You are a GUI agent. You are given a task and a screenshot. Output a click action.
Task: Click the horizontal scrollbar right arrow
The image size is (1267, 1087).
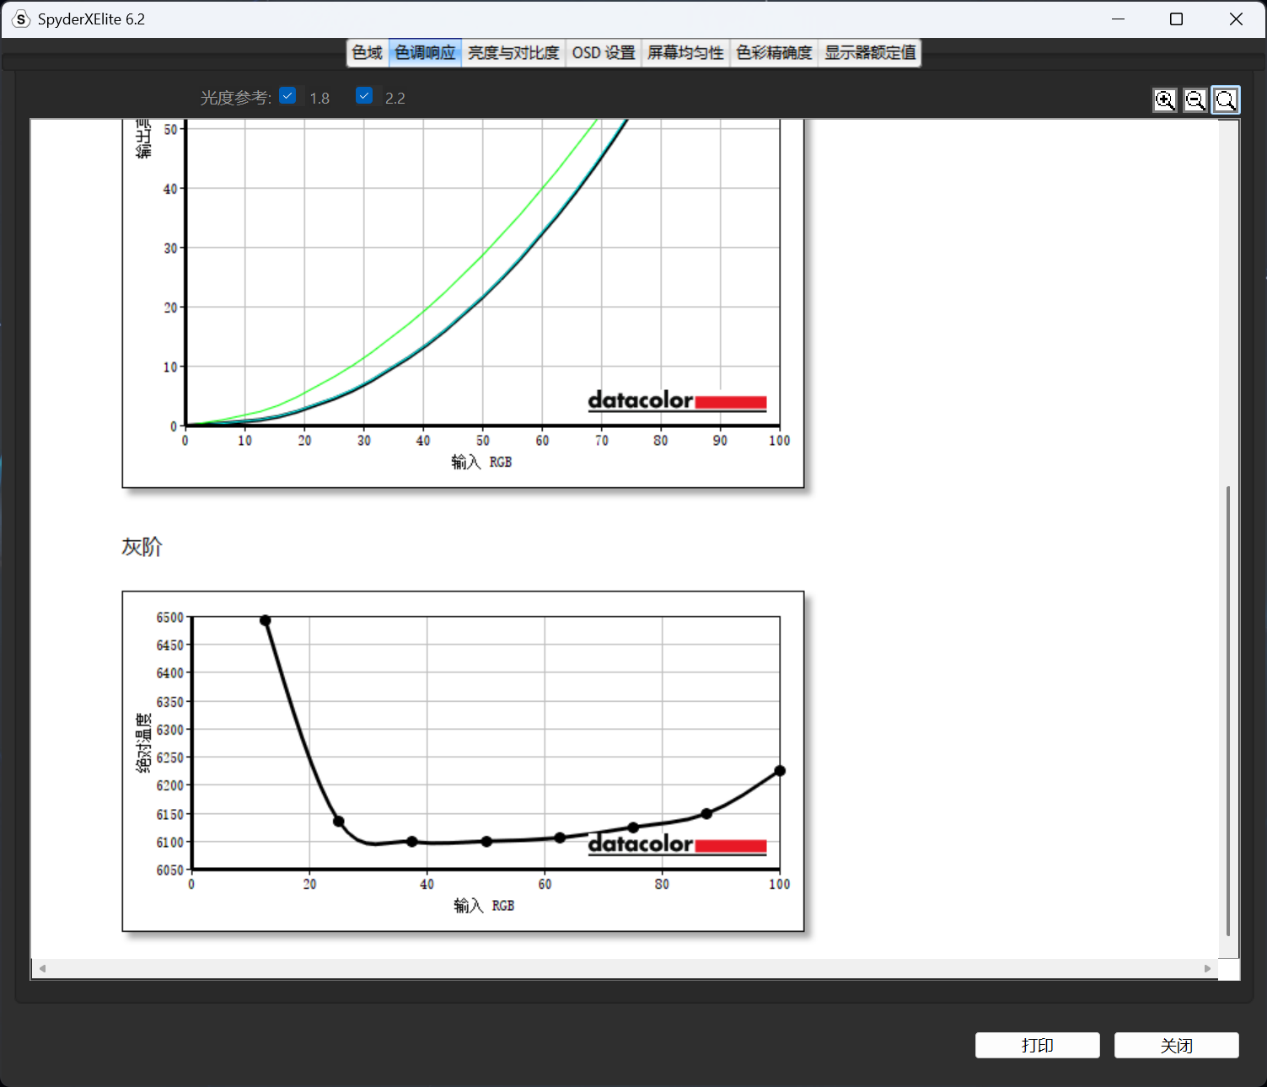[x=1208, y=968]
